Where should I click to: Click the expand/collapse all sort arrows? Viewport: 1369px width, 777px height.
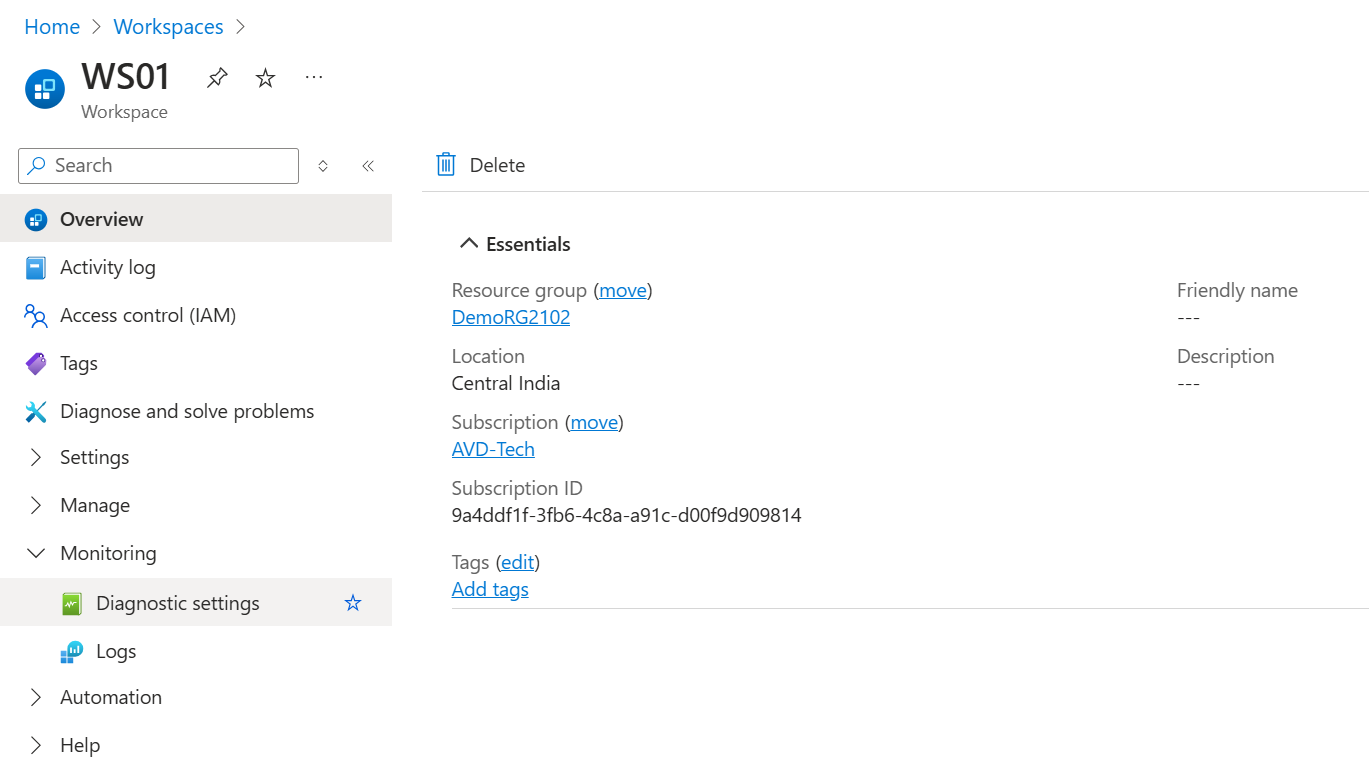click(x=323, y=166)
